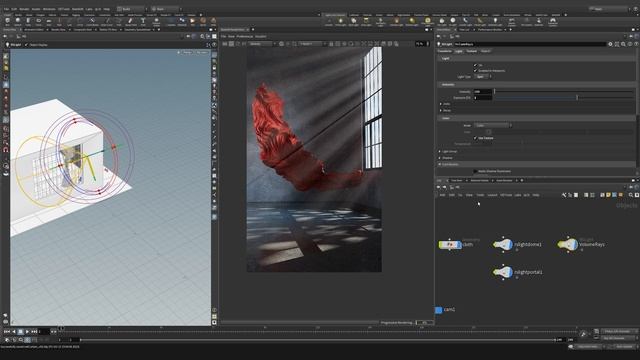Open the Build desktop dropdown

click(132, 9)
